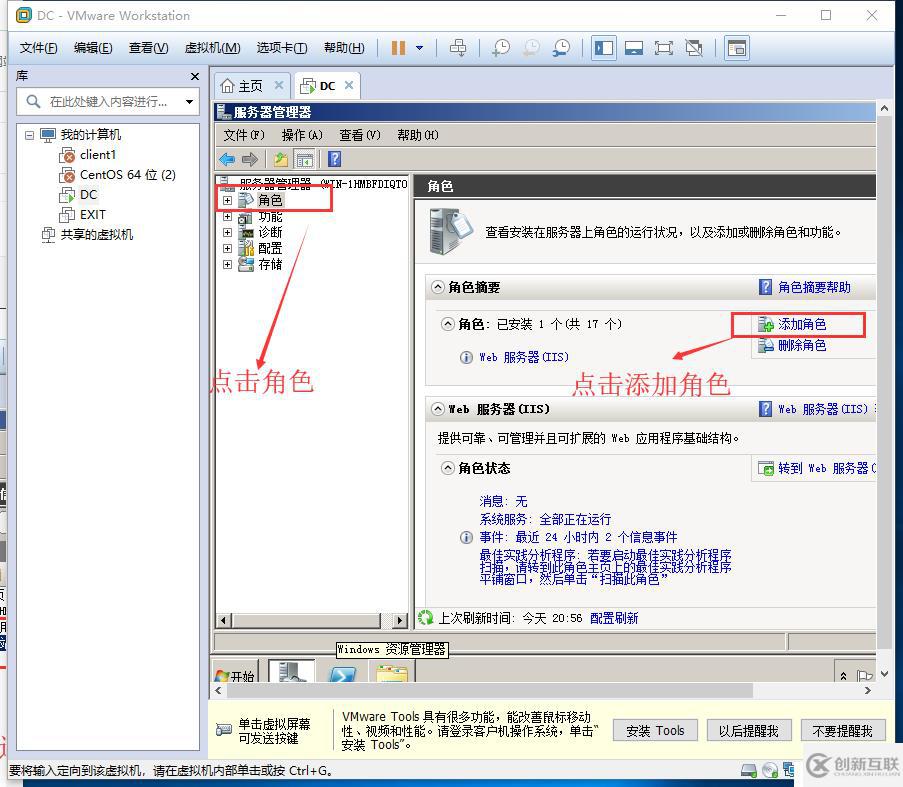Open the 查看(V) menu in VMware
Viewport: 903px width, 787px height.
148,48
